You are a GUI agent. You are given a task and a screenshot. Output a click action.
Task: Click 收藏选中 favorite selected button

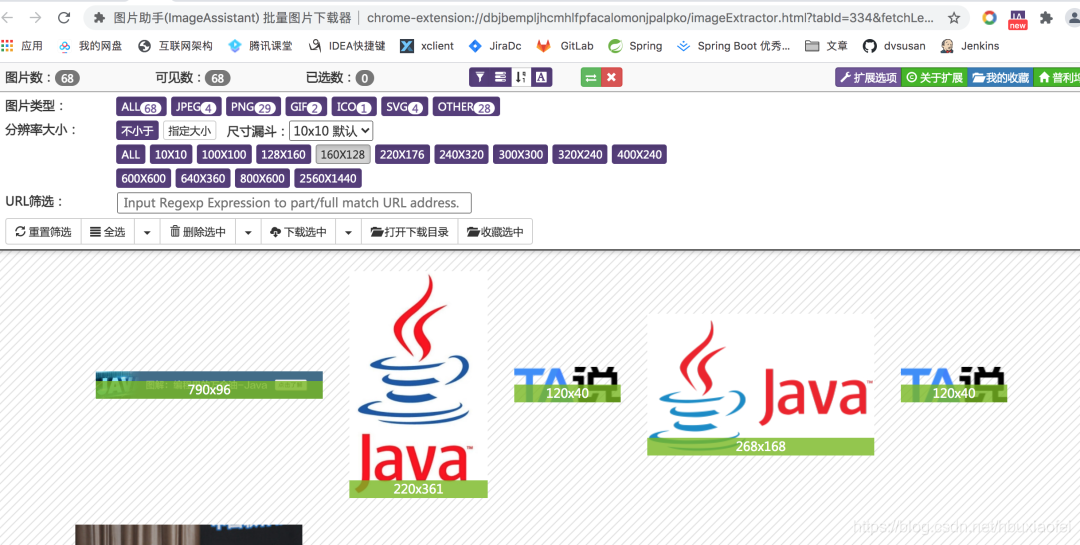coord(495,232)
